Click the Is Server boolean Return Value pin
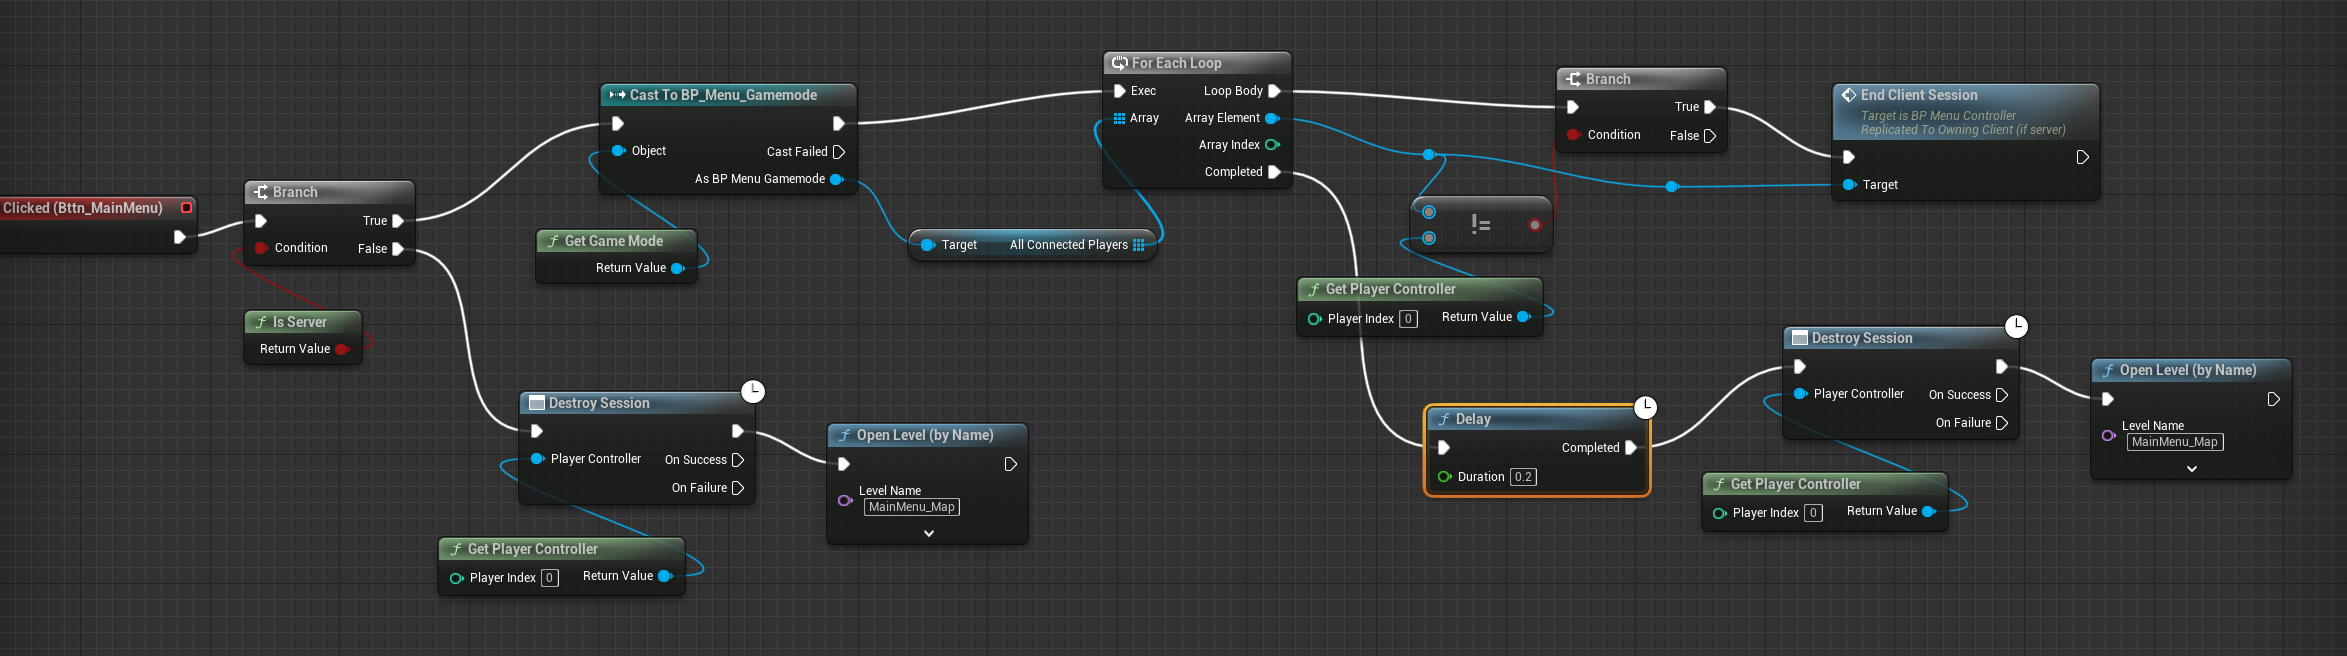Screen dimensions: 2347x656 tap(342, 349)
